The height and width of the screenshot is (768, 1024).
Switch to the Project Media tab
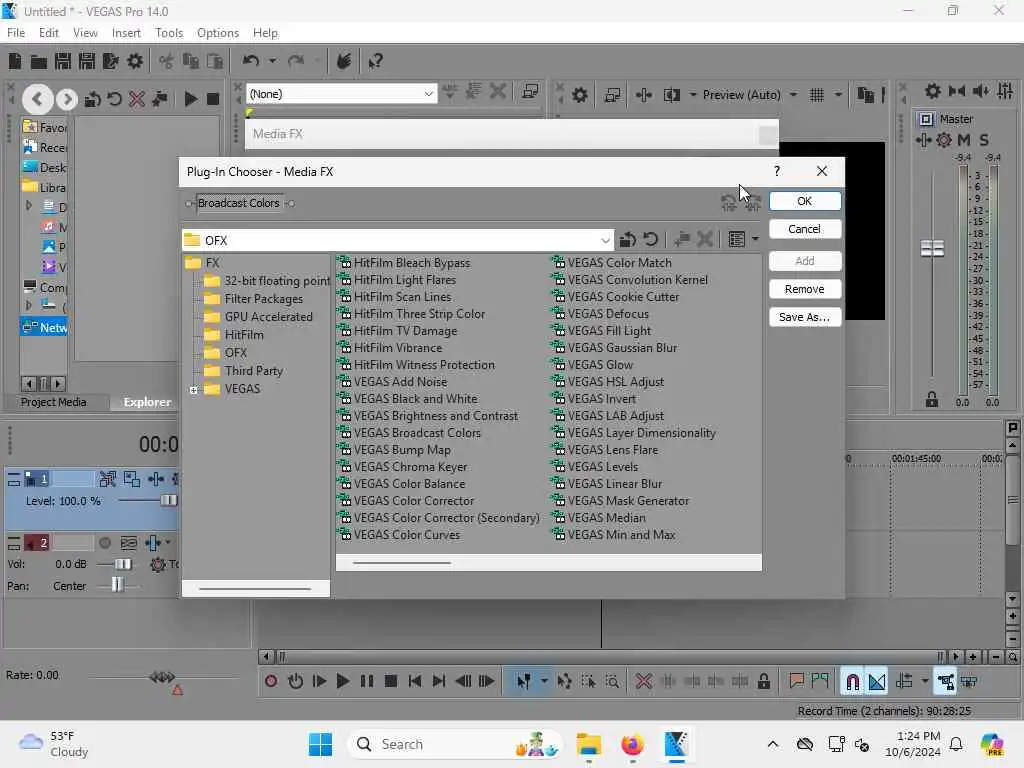[54, 402]
